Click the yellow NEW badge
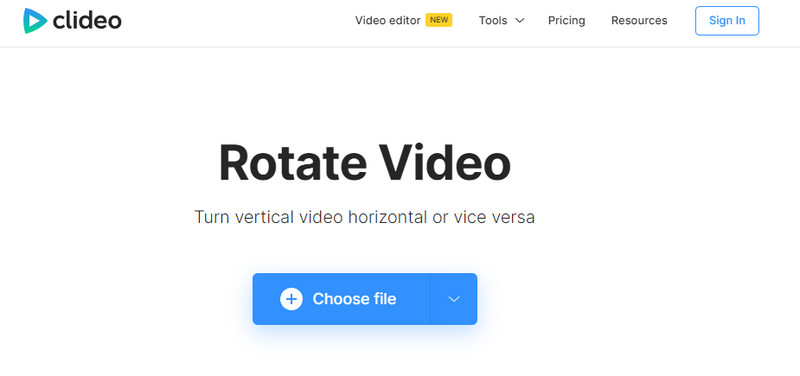This screenshot has height=376, width=800. tap(439, 20)
